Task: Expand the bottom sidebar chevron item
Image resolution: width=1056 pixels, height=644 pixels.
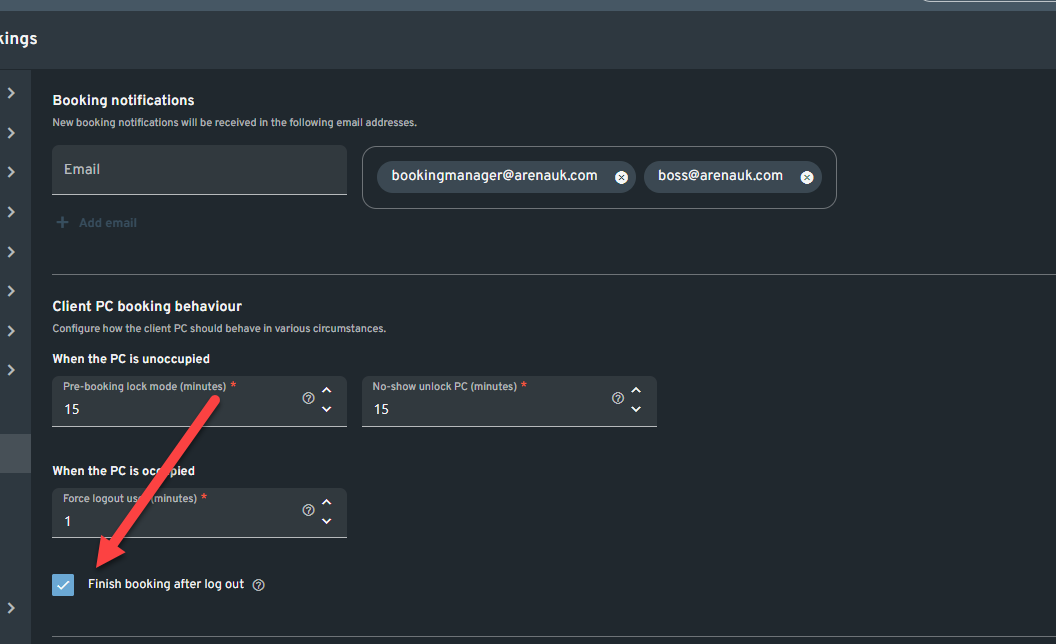Action: click(11, 607)
